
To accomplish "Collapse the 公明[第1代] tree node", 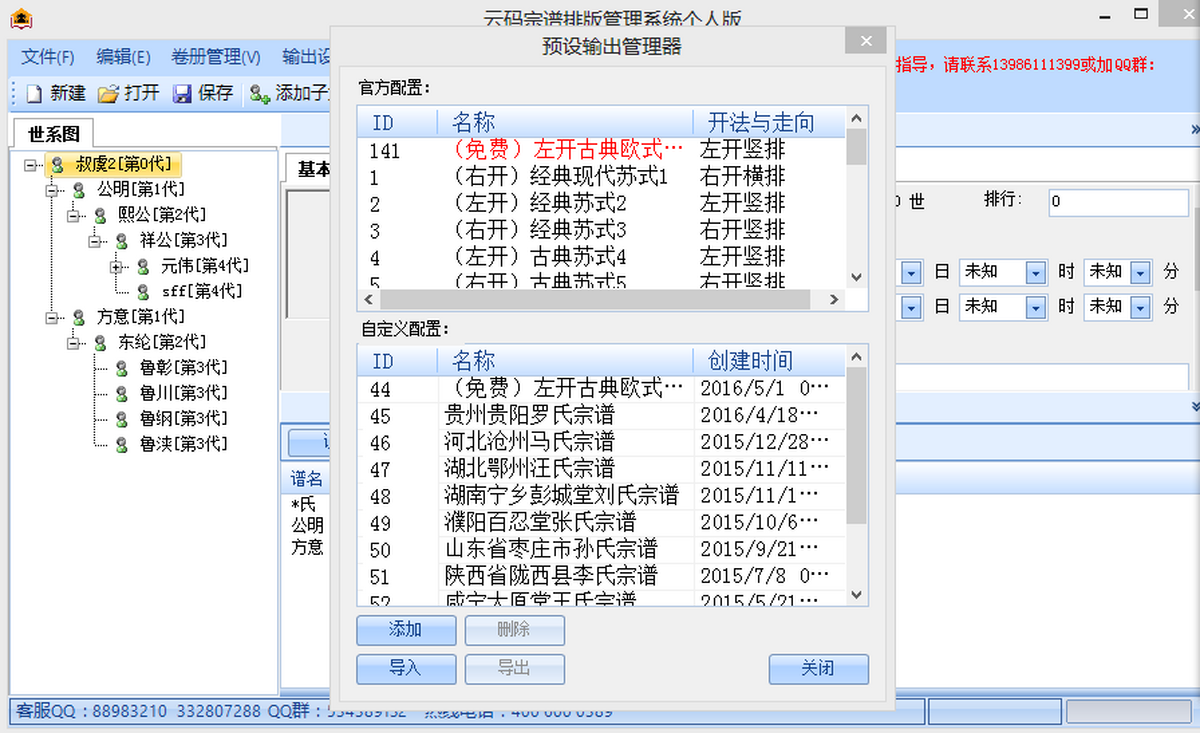I will pyautogui.click(x=52, y=190).
